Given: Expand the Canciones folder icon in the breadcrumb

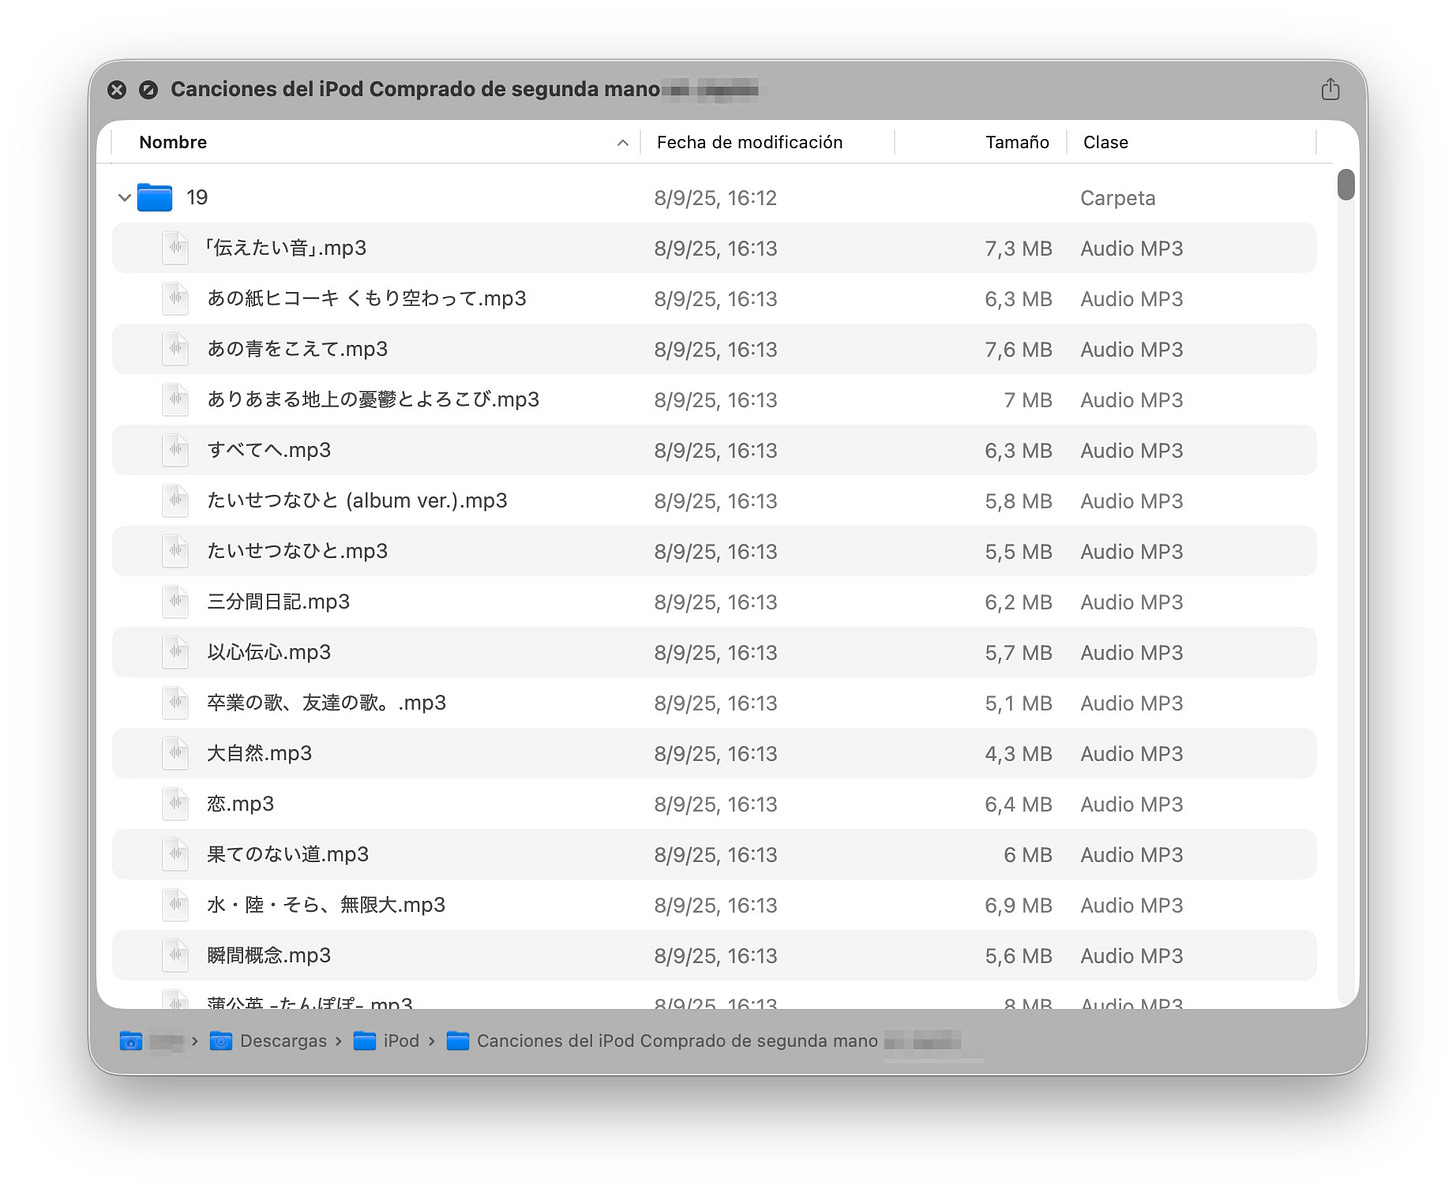Looking at the screenshot, I should 456,1041.
